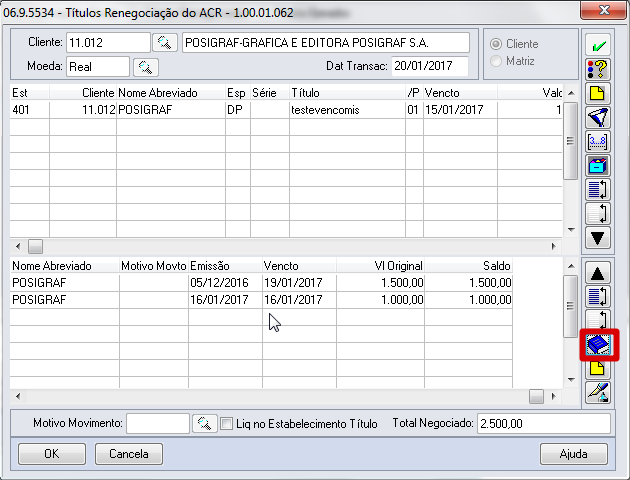The height and width of the screenshot is (480, 630).
Task: Click lower grid horizontal scrollbar thumb
Action: pos(536,396)
